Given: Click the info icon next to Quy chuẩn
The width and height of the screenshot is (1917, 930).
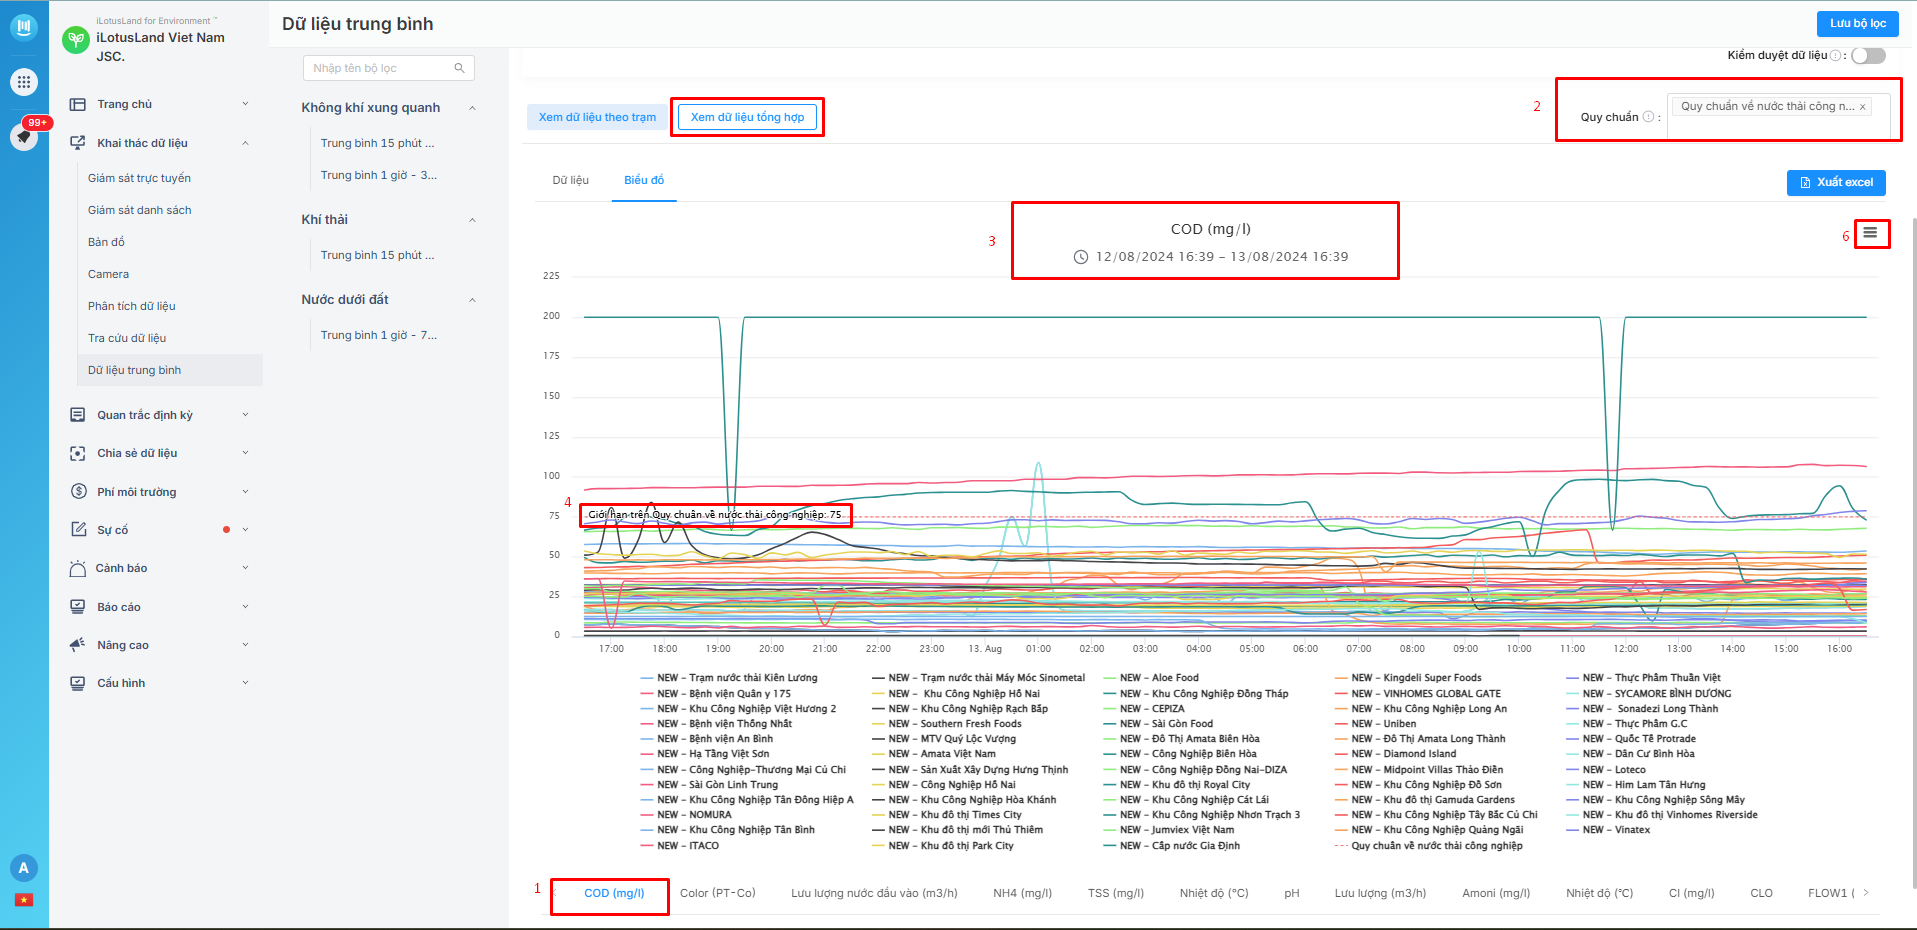Looking at the screenshot, I should point(1648,117).
